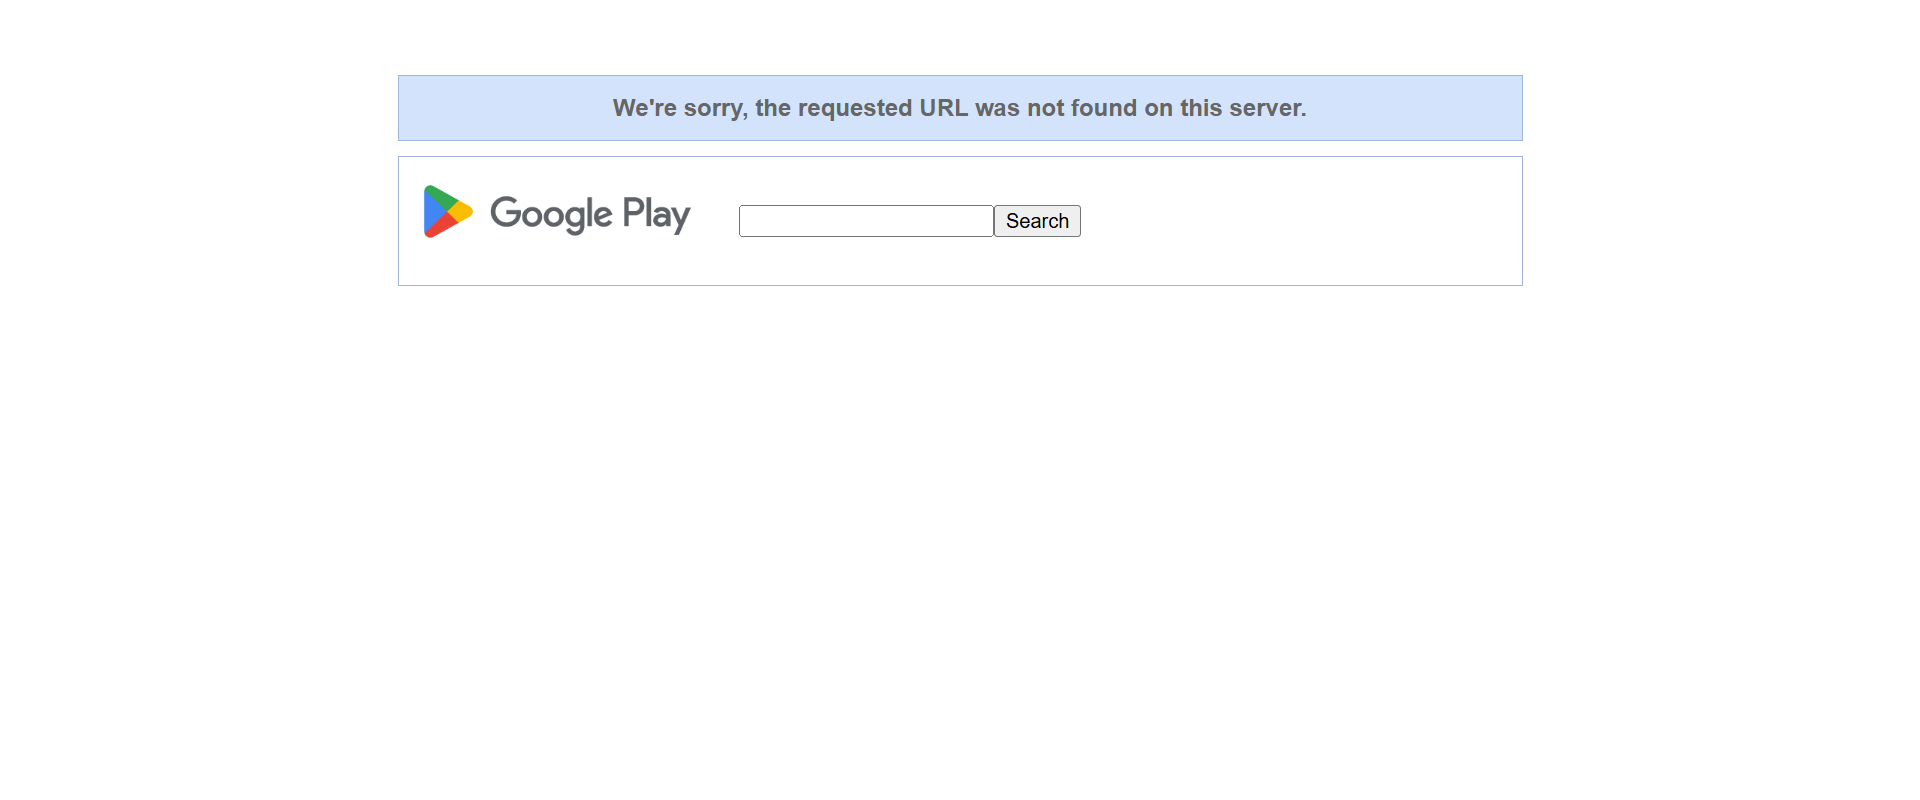
Task: Click the "We're sorry" text in the banner
Action: pyautogui.click(x=678, y=108)
